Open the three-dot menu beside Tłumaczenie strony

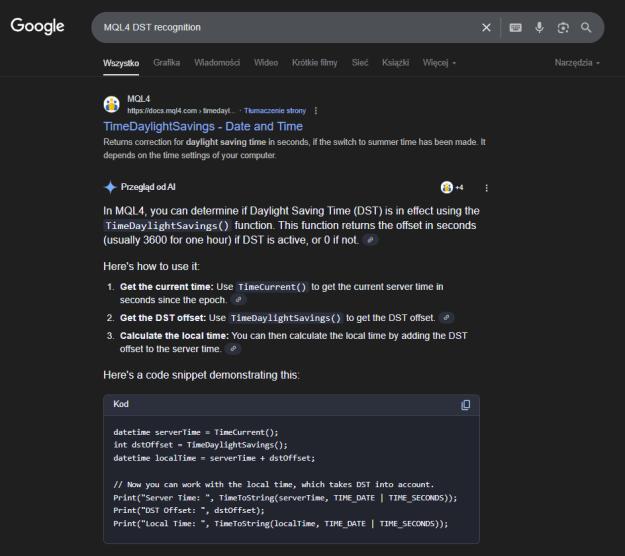(x=316, y=111)
